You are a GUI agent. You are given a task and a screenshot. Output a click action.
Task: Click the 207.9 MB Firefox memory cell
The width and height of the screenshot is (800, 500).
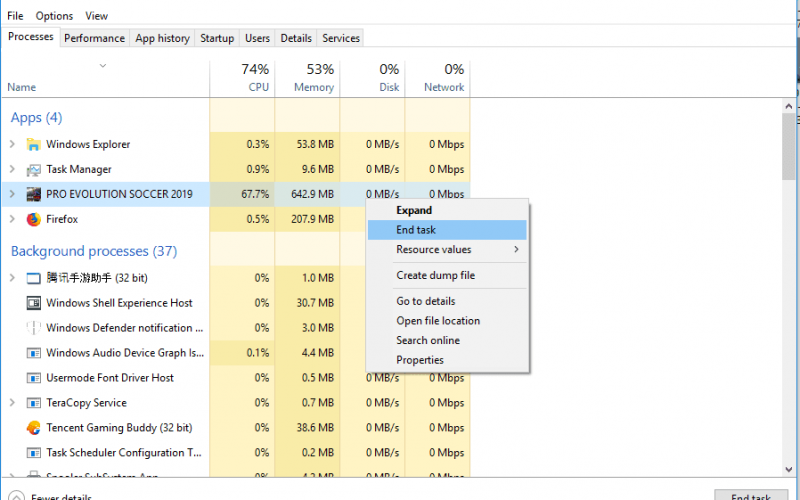coord(308,219)
